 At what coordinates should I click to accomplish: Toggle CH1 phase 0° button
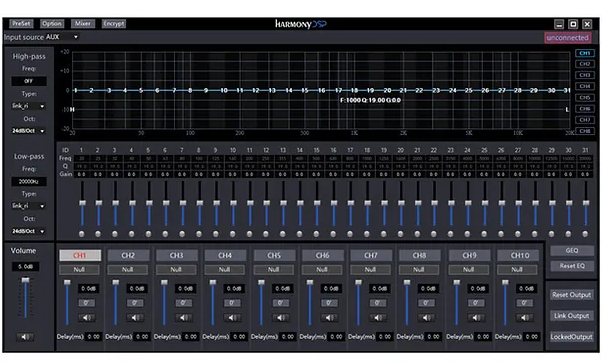pyautogui.click(x=87, y=303)
